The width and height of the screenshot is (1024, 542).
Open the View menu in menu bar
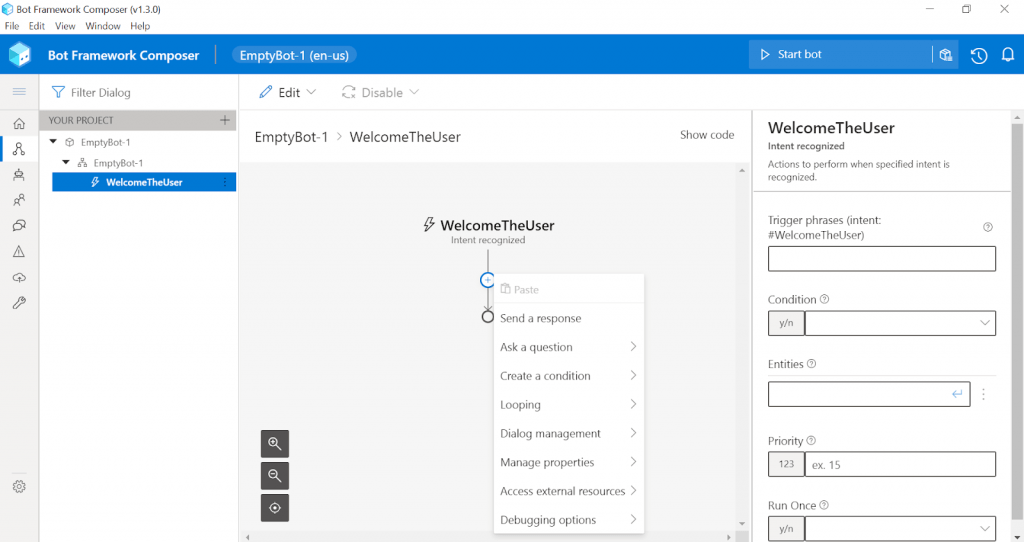pos(65,26)
